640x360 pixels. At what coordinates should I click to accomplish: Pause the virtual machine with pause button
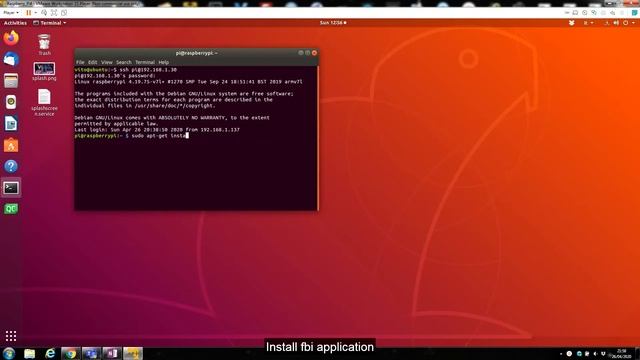[x=28, y=13]
